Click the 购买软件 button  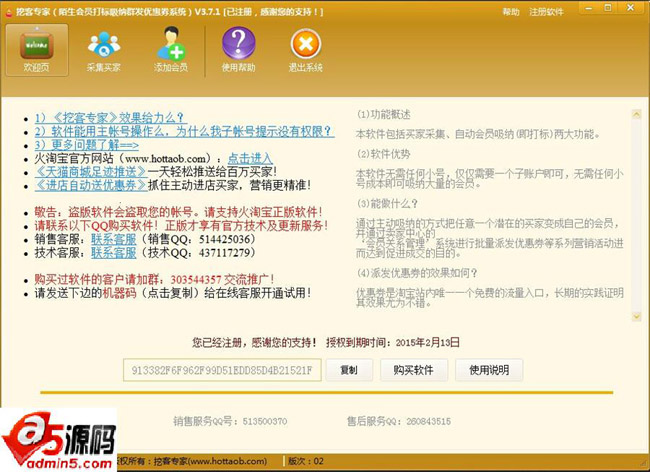click(414, 370)
